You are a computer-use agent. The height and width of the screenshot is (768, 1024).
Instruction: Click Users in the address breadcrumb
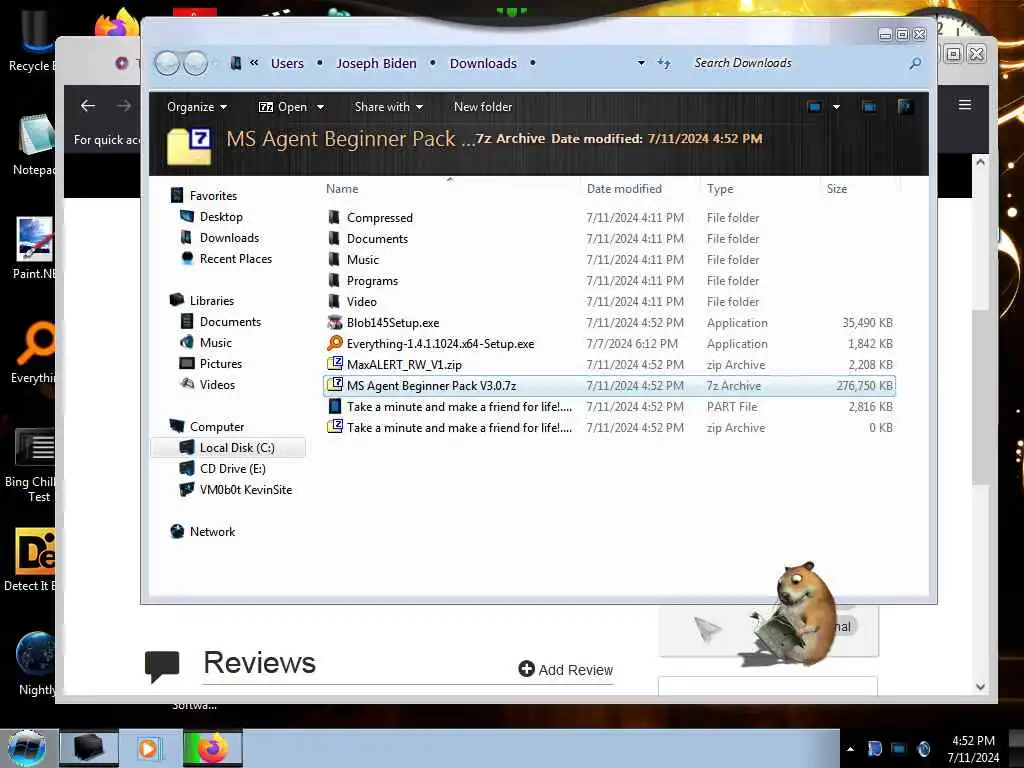click(x=287, y=63)
